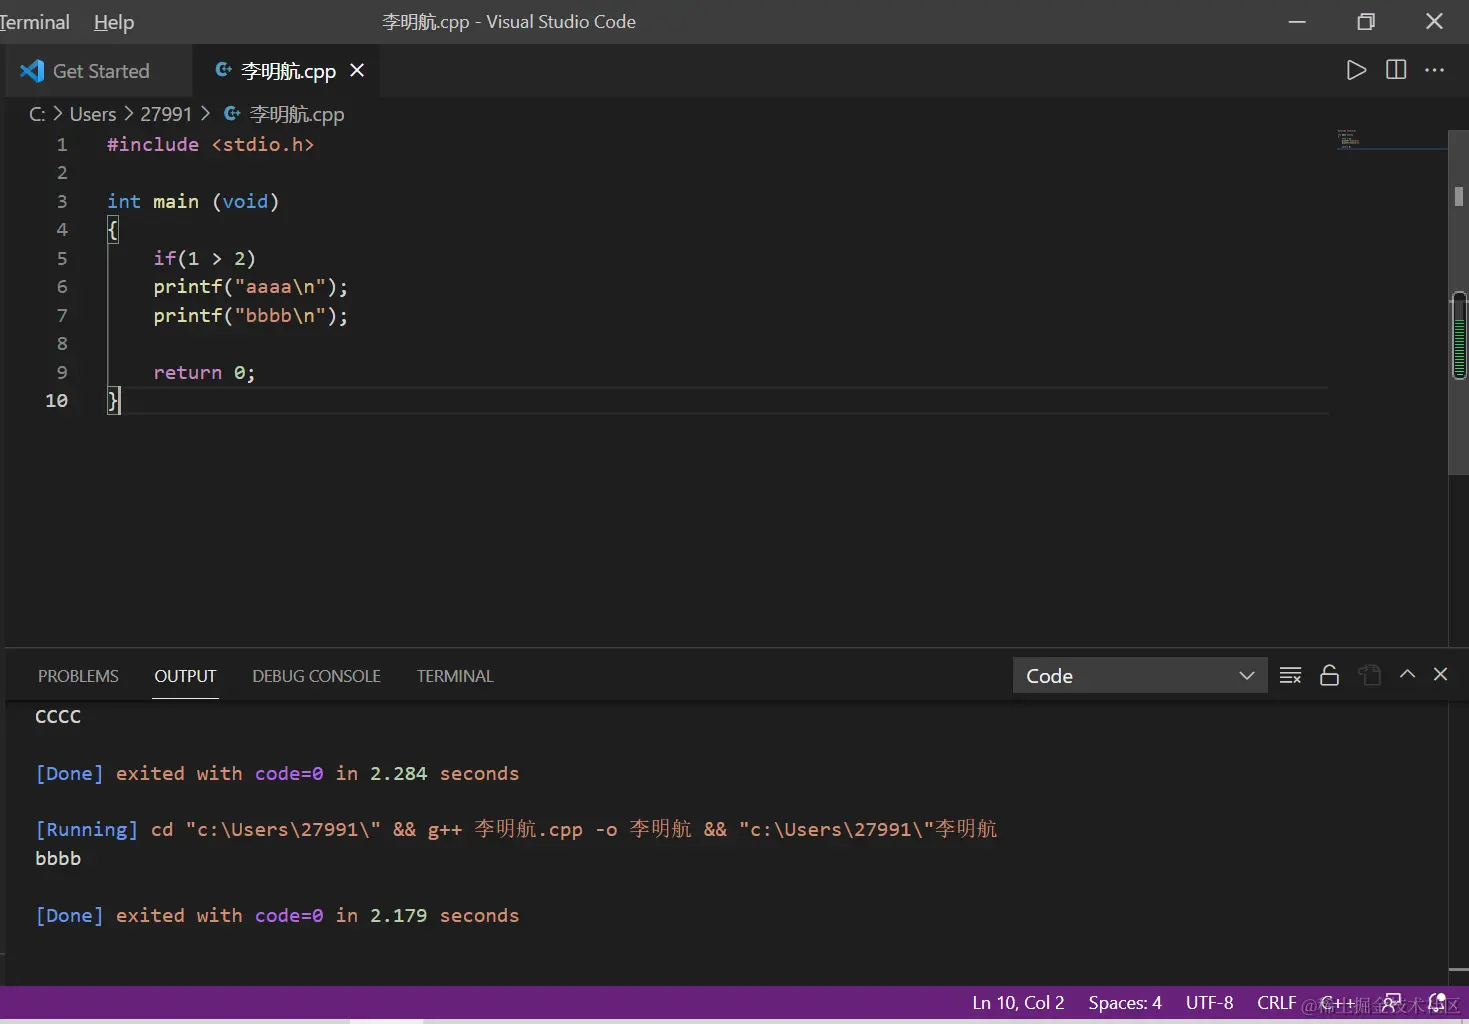Image resolution: width=1469 pixels, height=1024 pixels.
Task: Place the cursor on if(1 > 2)
Action: coord(205,258)
